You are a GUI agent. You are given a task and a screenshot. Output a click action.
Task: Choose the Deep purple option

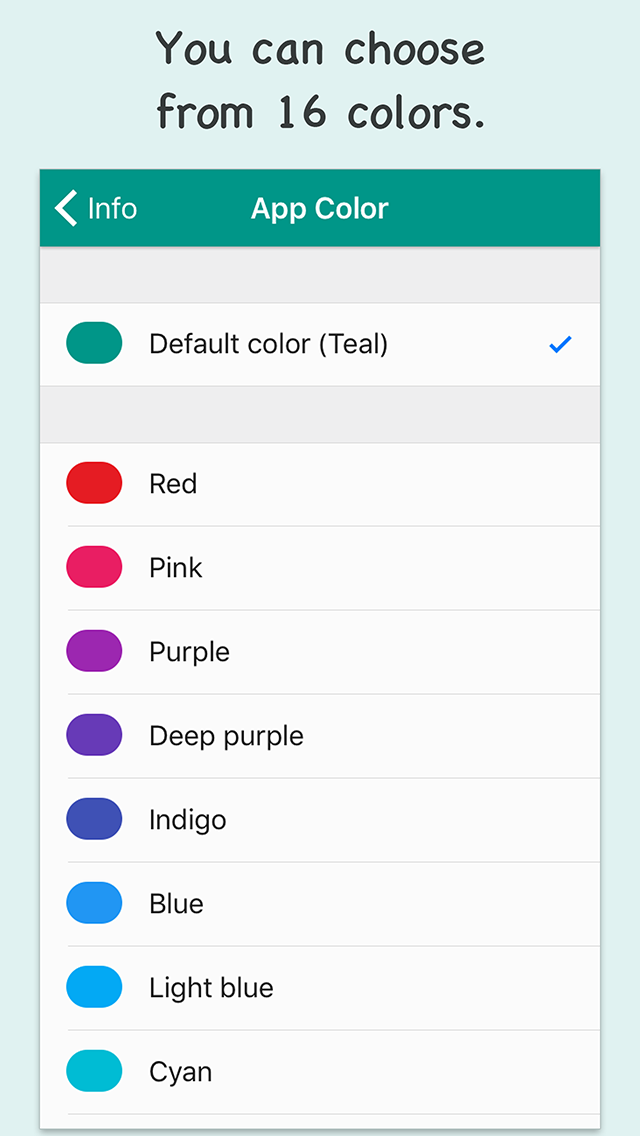coord(320,736)
